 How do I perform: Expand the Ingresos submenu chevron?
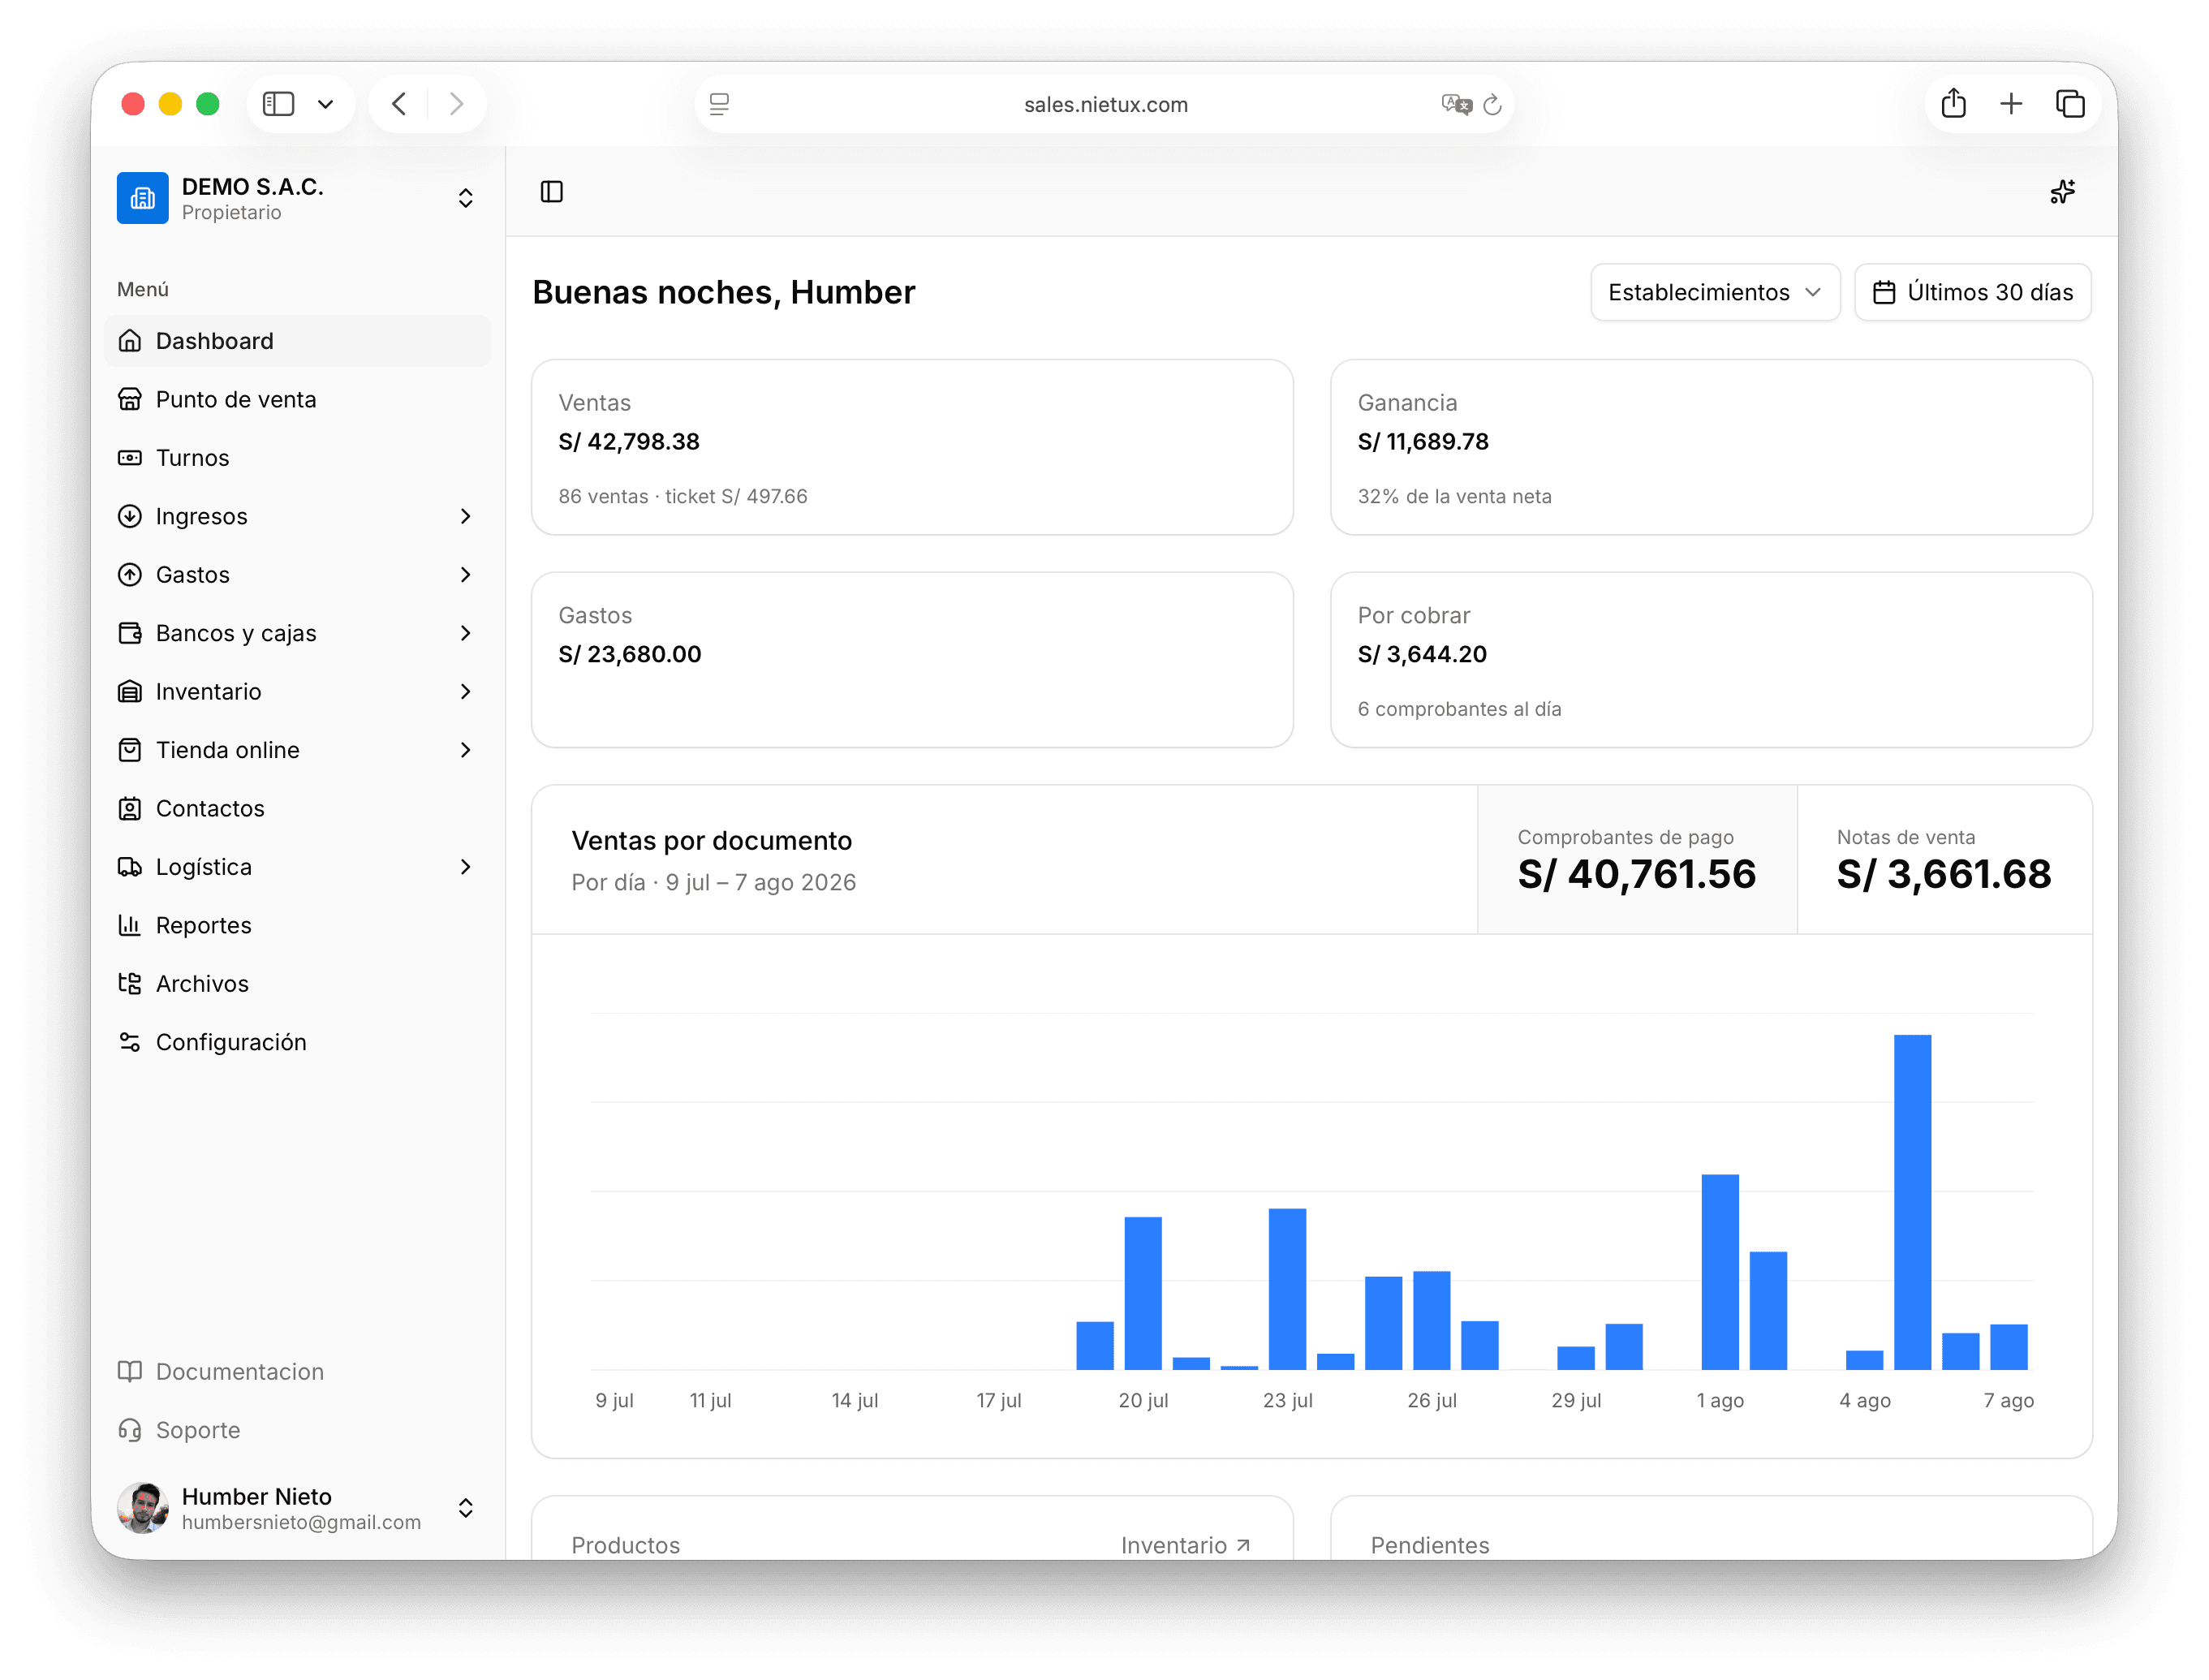point(465,516)
